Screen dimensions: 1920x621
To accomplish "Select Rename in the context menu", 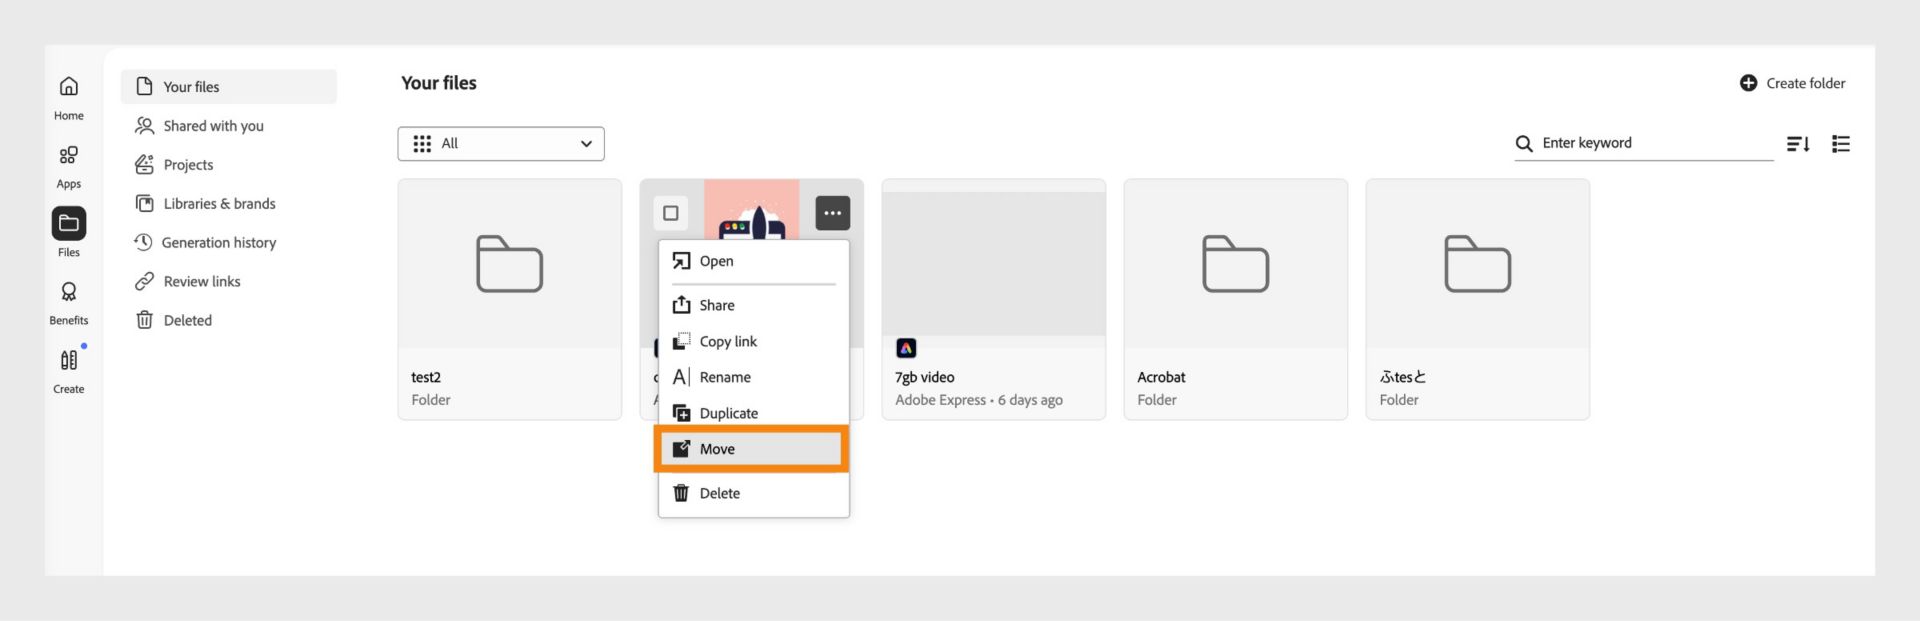I will click(752, 377).
